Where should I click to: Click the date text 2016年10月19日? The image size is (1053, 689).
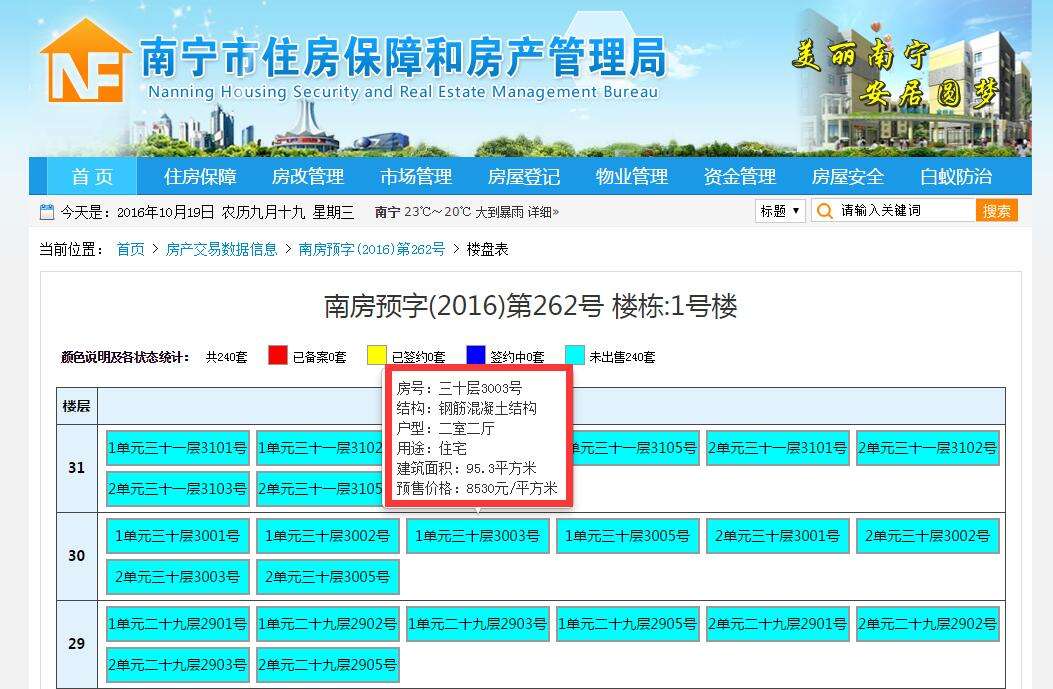click(x=166, y=212)
